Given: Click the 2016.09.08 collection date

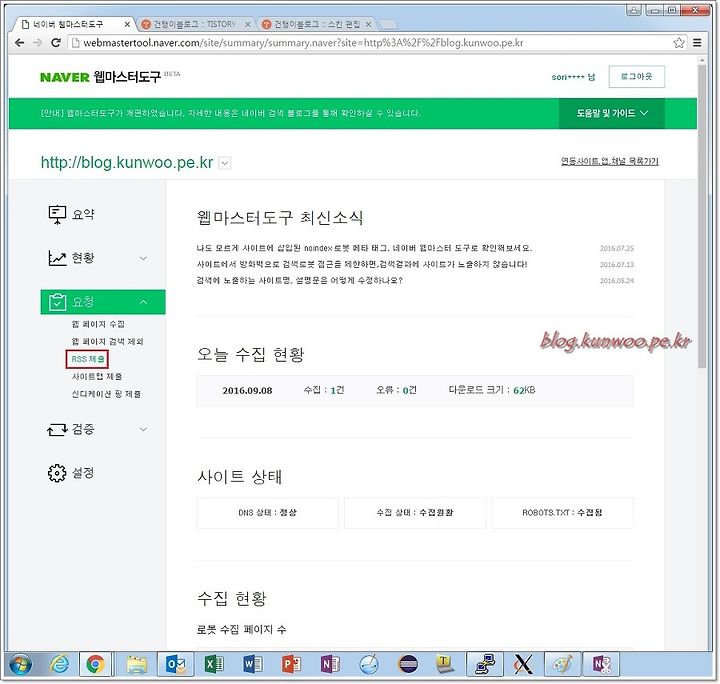Looking at the screenshot, I should pyautogui.click(x=247, y=391).
